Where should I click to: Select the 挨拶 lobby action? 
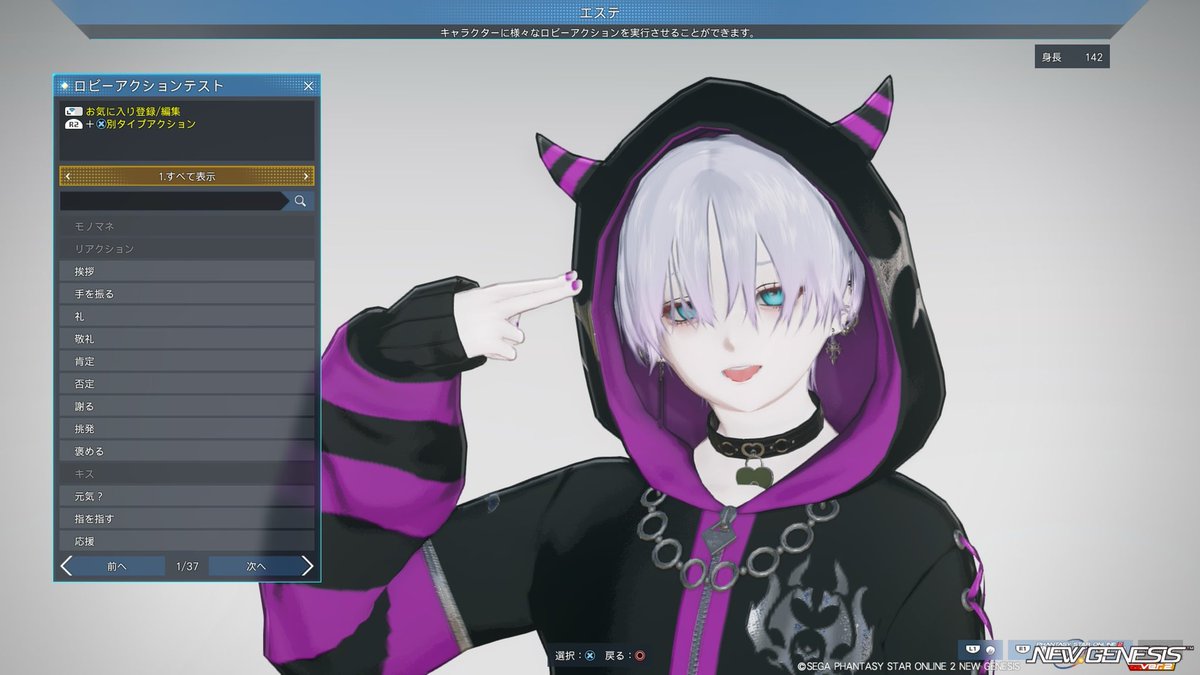click(x=187, y=272)
